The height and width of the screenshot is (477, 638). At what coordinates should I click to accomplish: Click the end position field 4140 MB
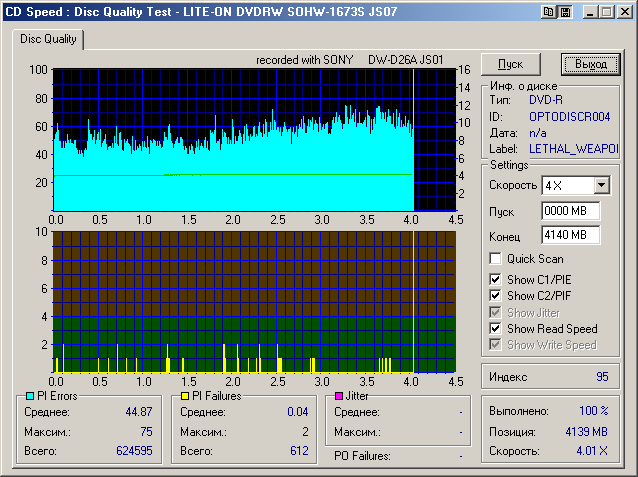coord(570,235)
